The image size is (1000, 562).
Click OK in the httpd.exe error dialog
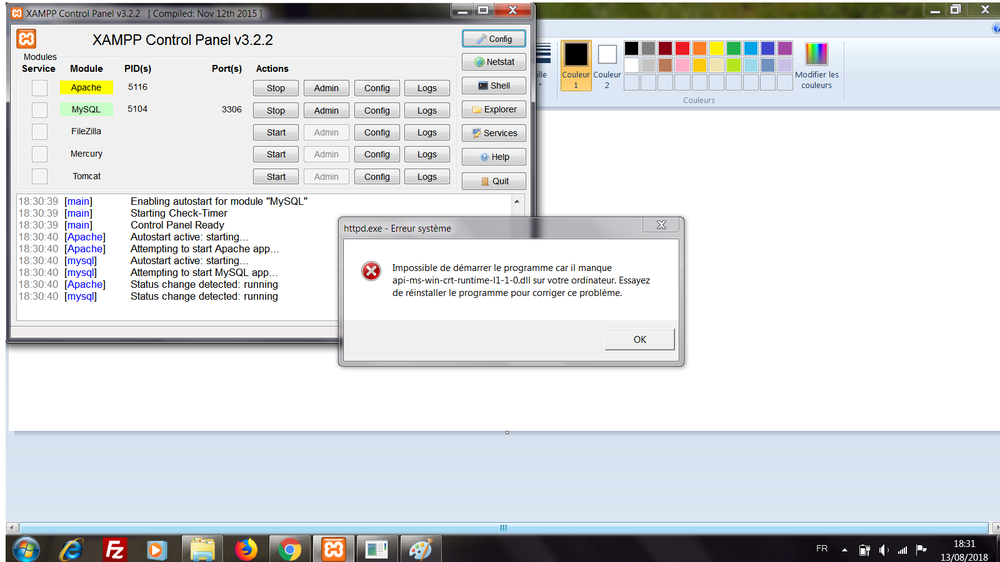(640, 339)
